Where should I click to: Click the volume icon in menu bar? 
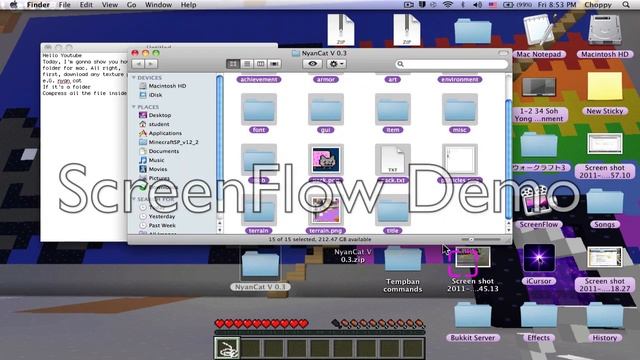(x=477, y=5)
